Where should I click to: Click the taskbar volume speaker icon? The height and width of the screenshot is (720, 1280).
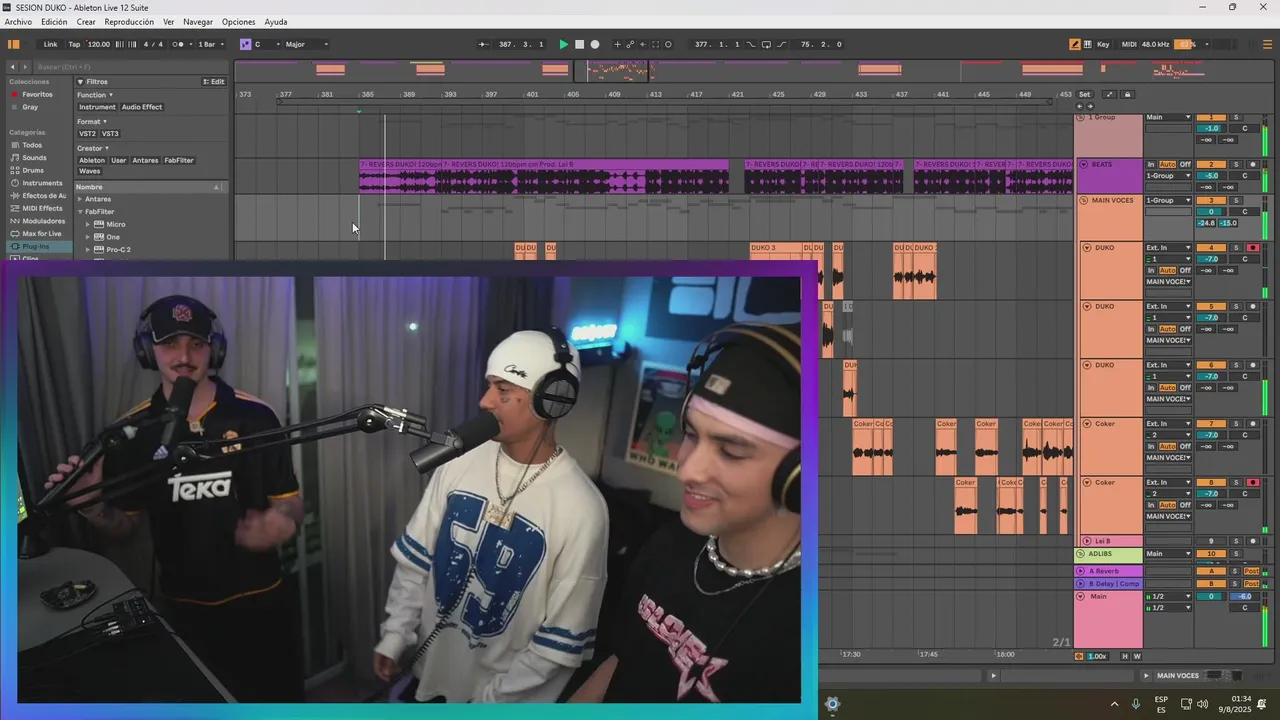(1202, 704)
